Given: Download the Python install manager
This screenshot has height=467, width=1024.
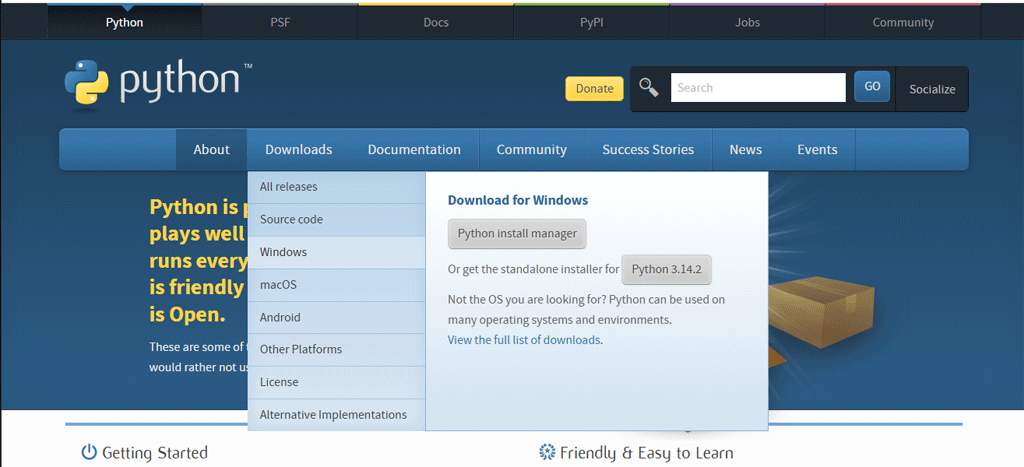Looking at the screenshot, I should 517,234.
